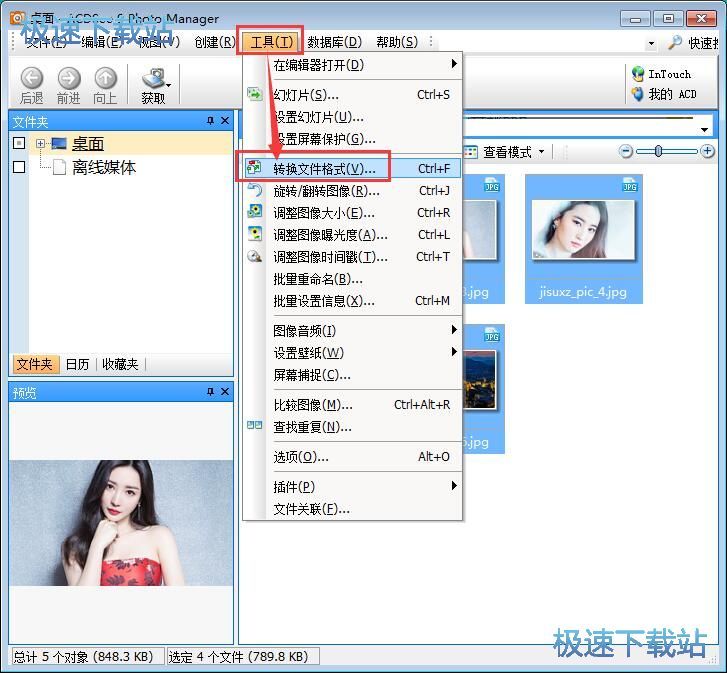
Task: Switch to the 日历 tab
Action: [77, 364]
